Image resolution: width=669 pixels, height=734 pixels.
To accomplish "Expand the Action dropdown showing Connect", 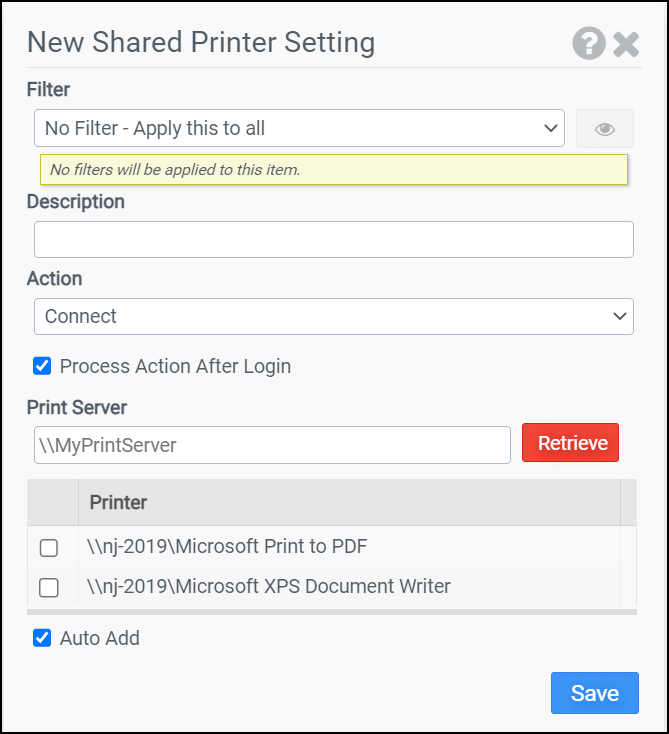I will 333,316.
